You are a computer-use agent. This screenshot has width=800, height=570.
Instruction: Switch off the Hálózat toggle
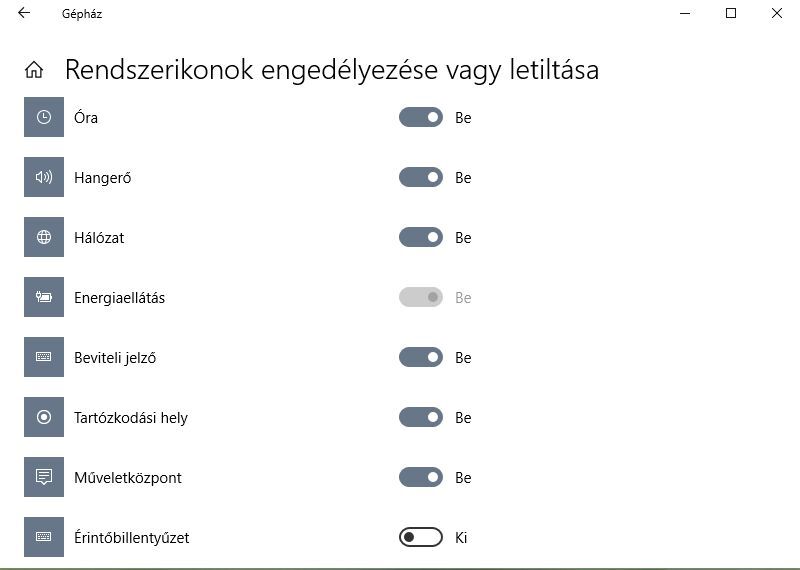421,238
